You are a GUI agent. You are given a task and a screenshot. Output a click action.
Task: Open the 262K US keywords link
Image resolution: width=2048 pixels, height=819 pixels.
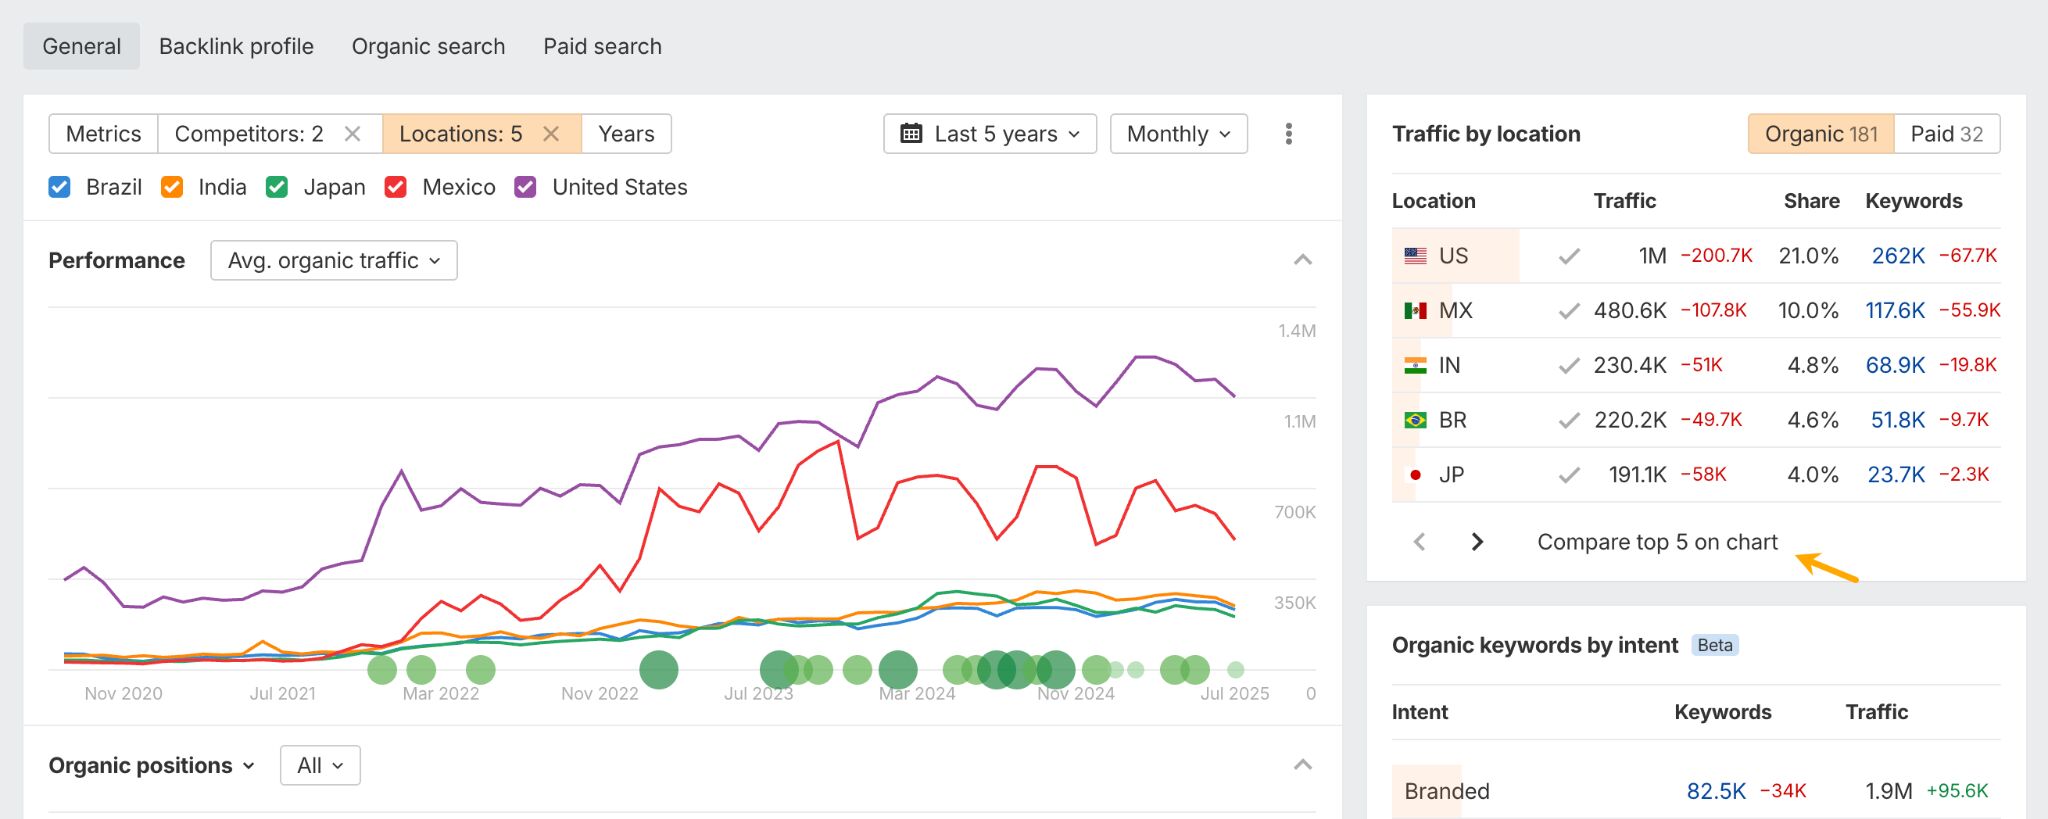tap(1897, 256)
